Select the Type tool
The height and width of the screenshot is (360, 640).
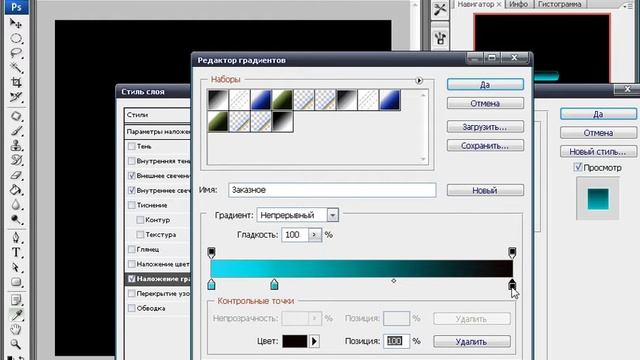[x=16, y=253]
